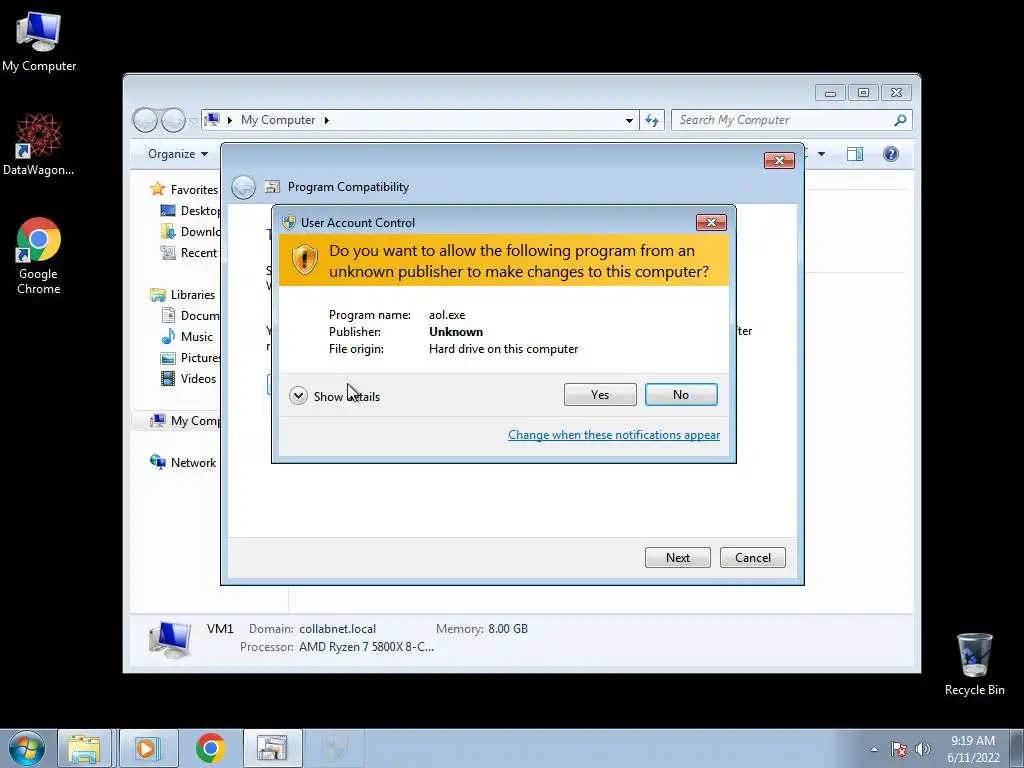Toggle the preview pane icon in Explorer
Viewport: 1024px width, 768px height.
854,154
